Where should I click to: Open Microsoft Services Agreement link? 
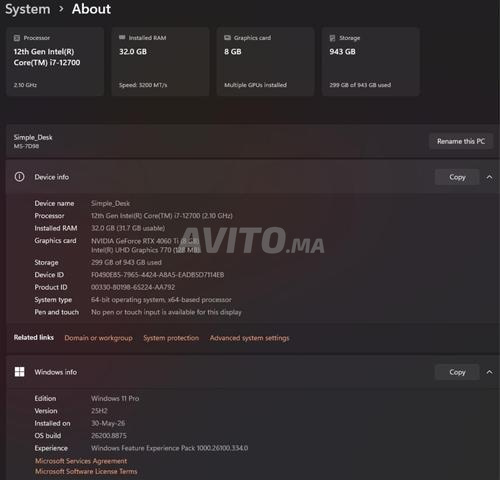click(81, 461)
